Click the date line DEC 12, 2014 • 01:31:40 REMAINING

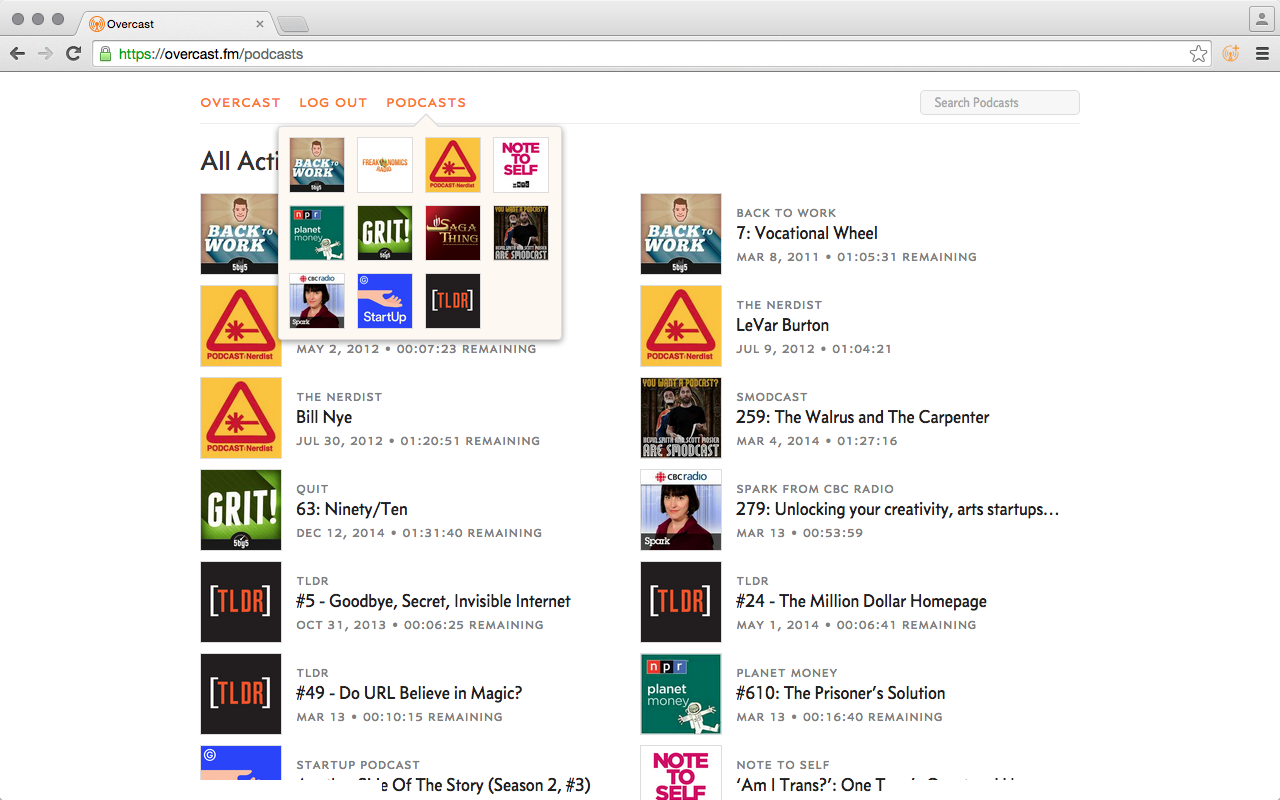pos(419,533)
